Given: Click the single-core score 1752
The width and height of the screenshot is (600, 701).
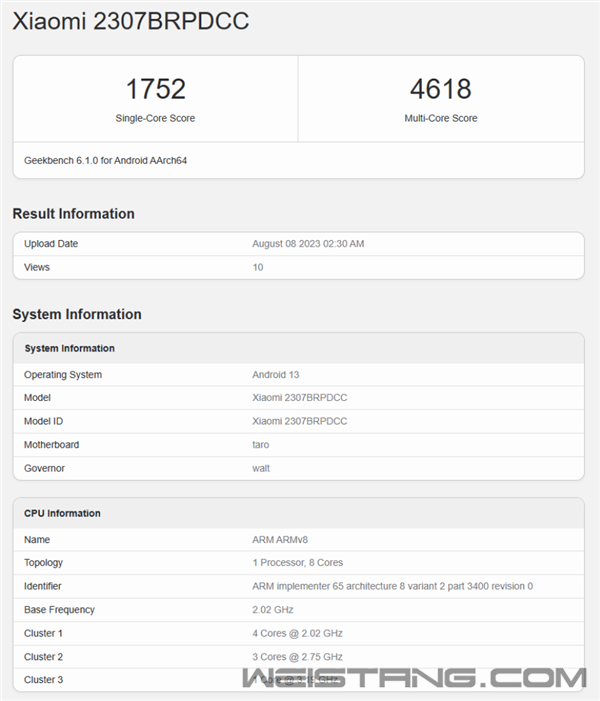Looking at the screenshot, I should click(x=155, y=89).
